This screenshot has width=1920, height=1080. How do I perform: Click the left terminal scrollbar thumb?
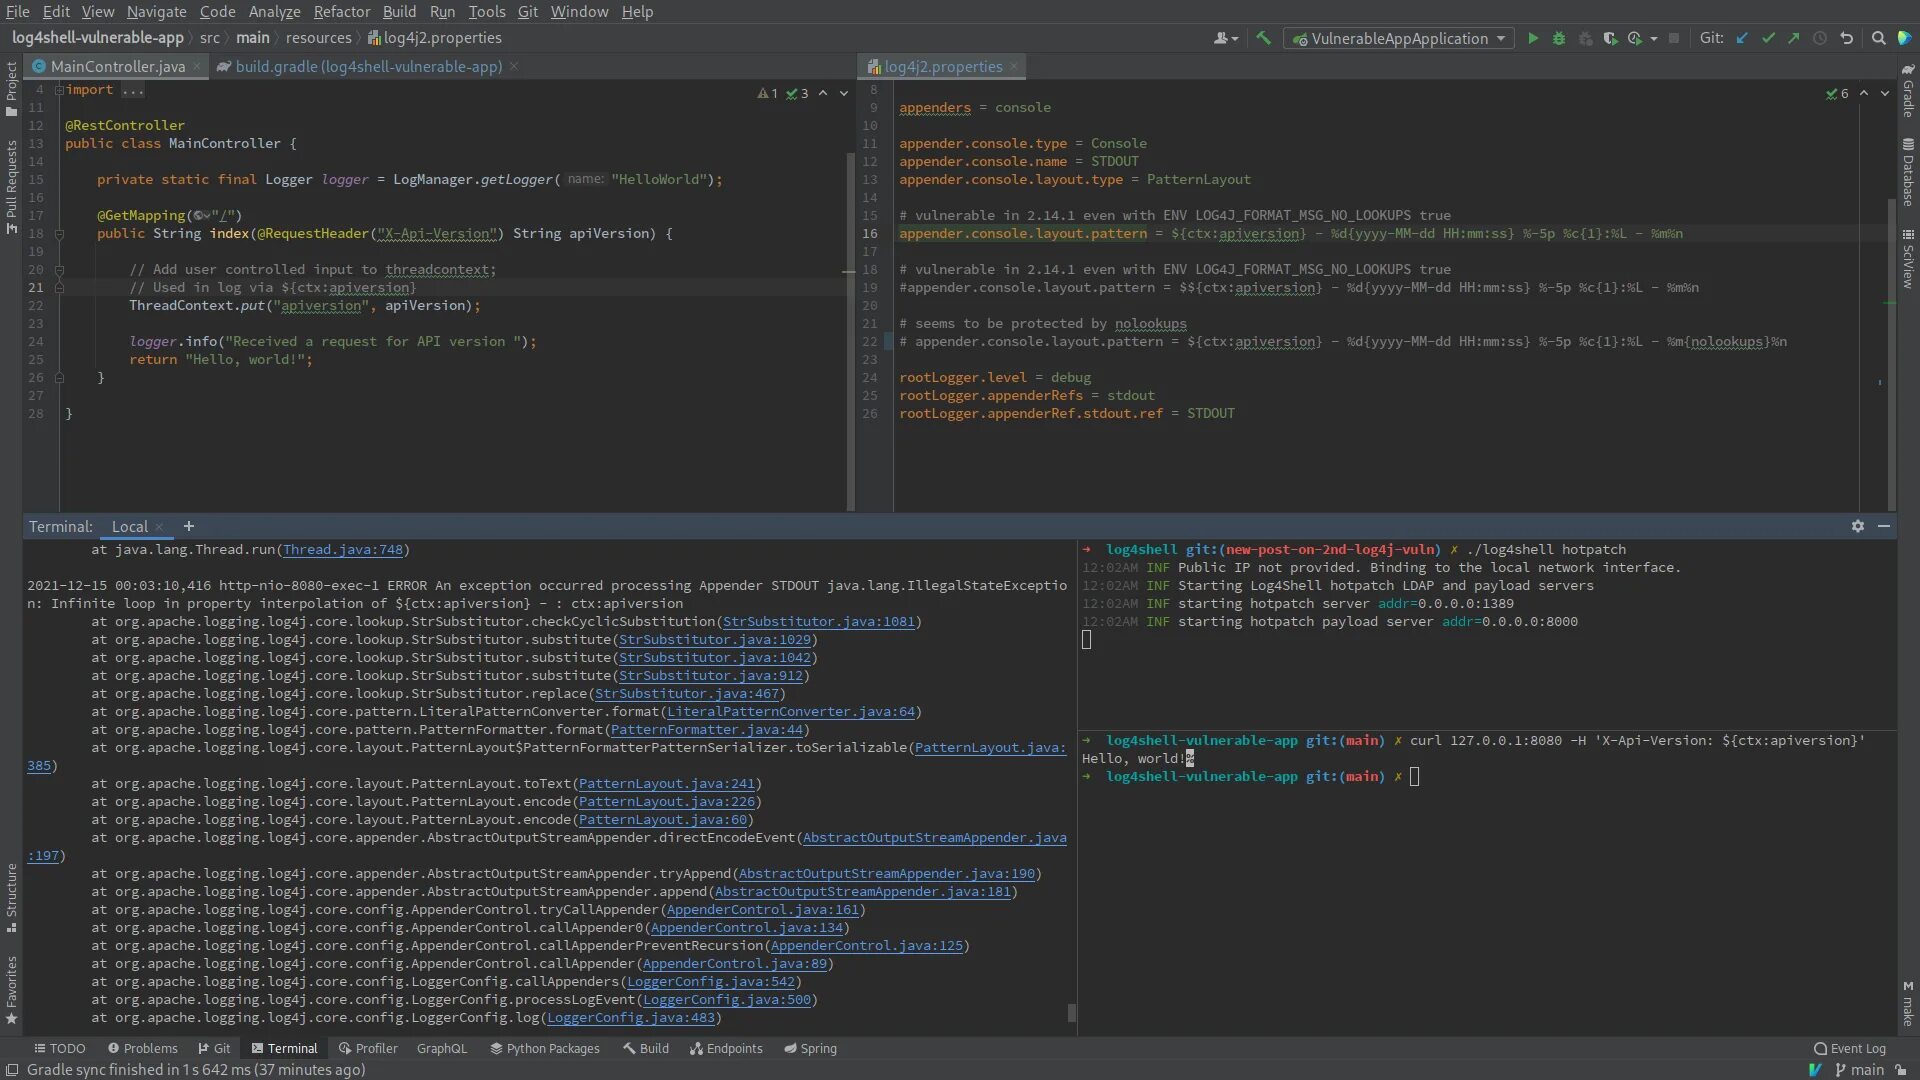[1071, 1012]
